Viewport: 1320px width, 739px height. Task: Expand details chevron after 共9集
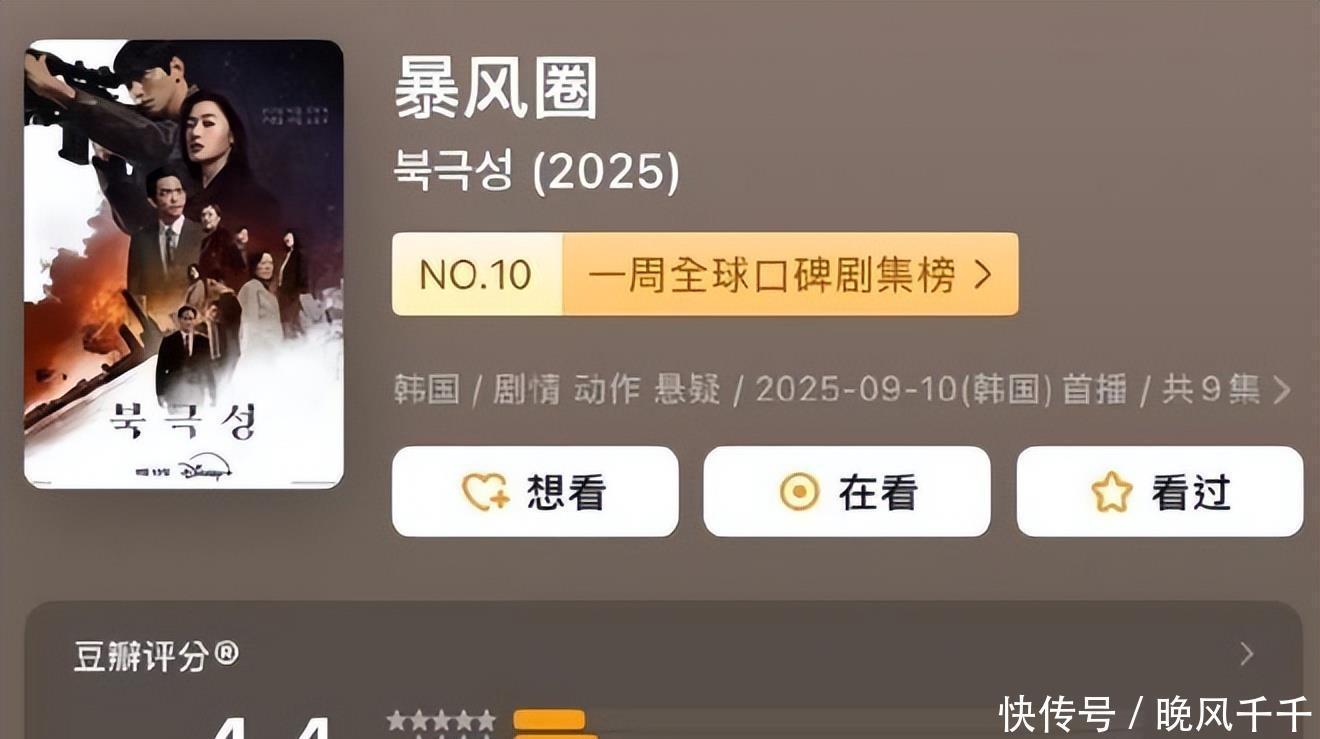coord(1281,390)
